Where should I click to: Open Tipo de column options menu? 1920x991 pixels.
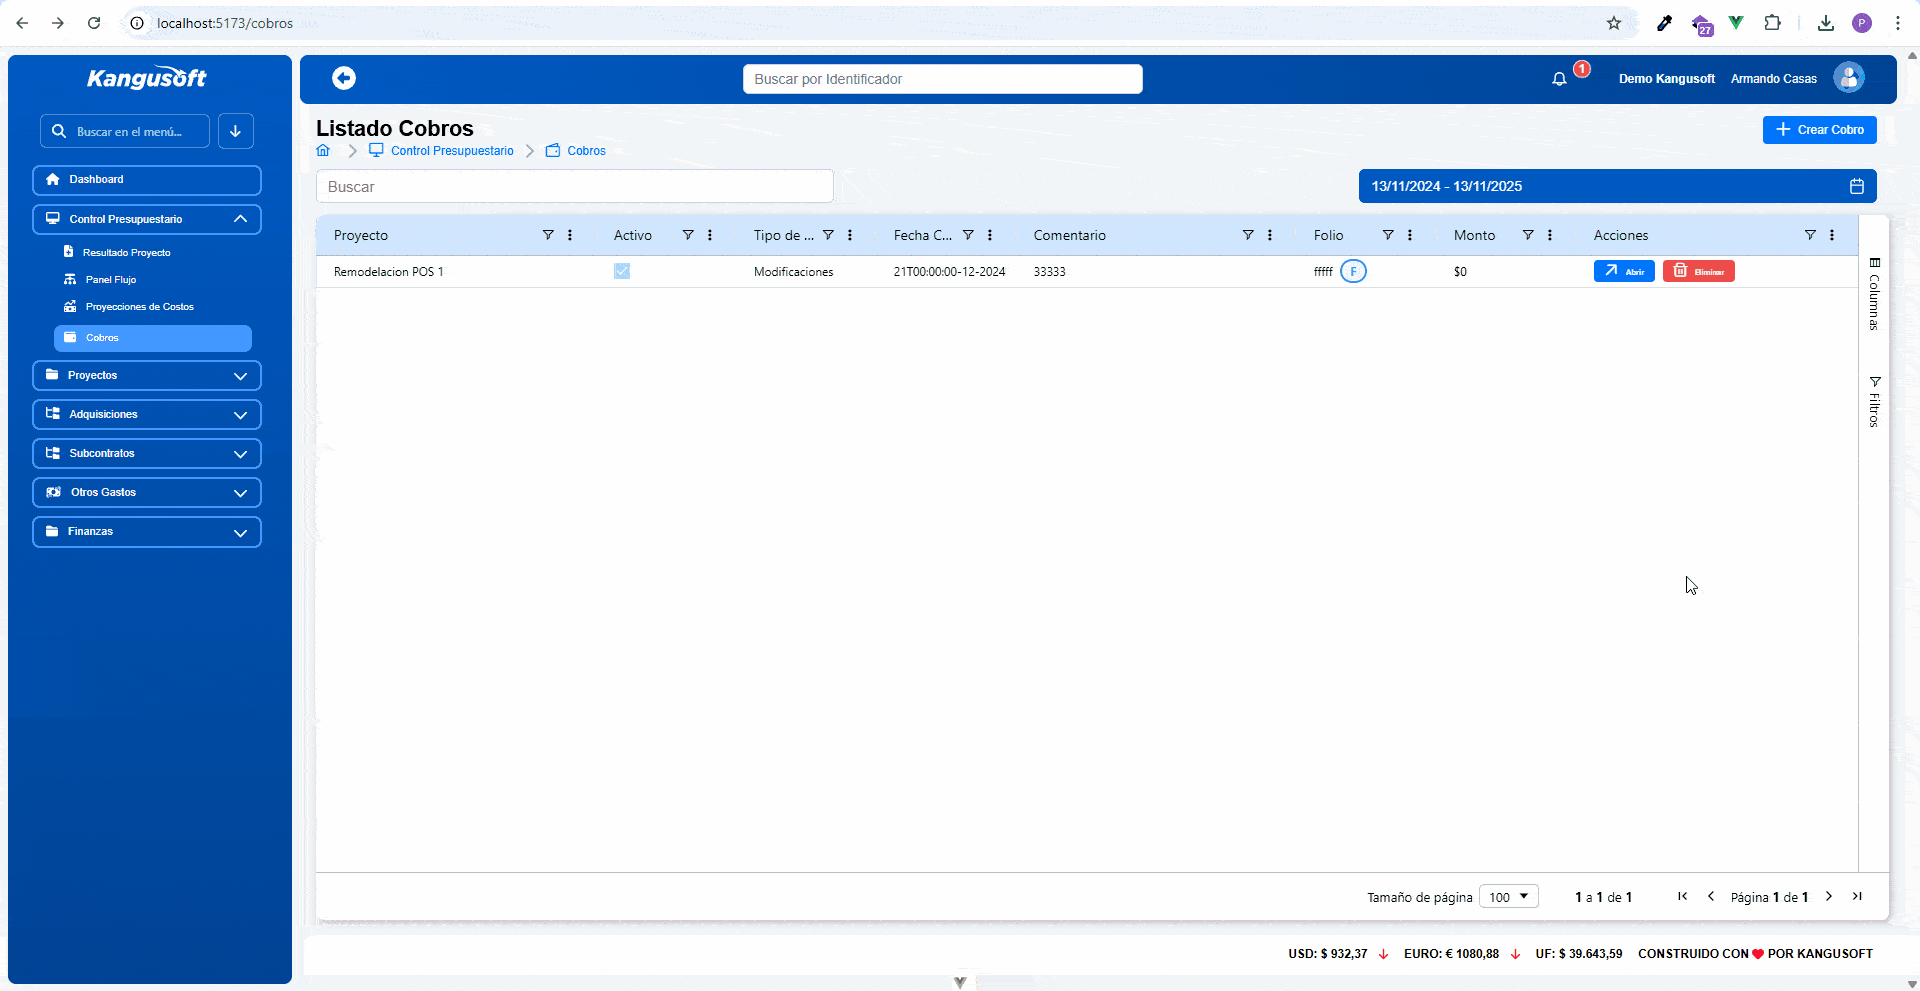click(850, 235)
